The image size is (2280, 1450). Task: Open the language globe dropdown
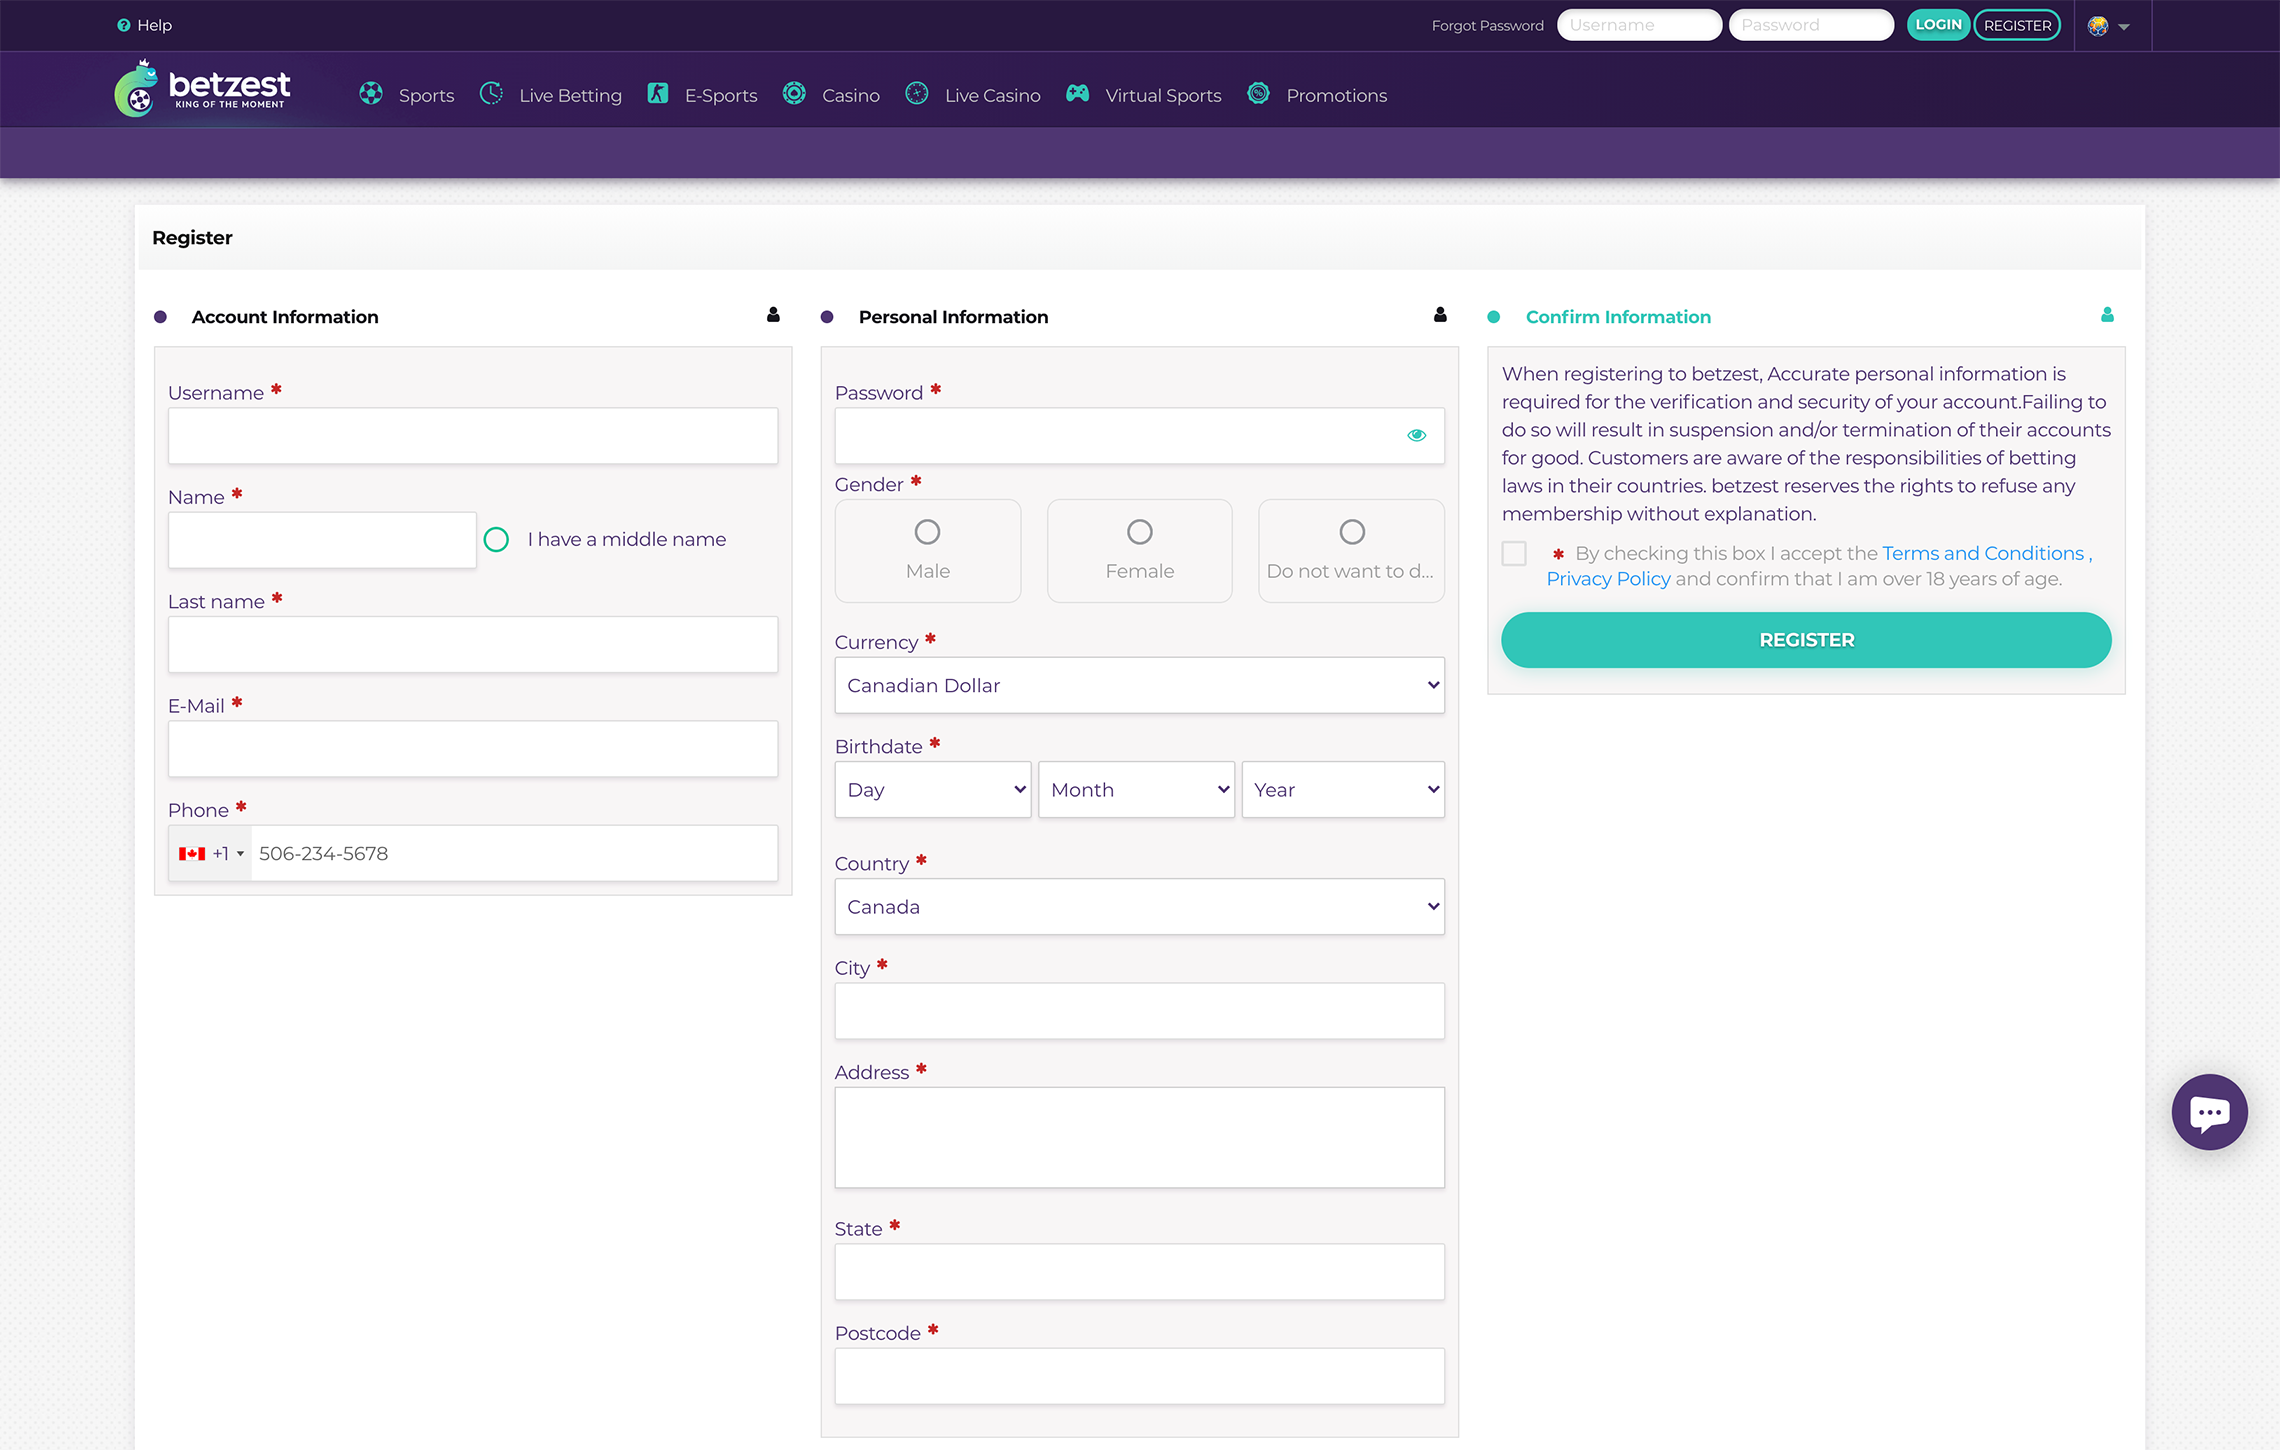tap(2108, 26)
